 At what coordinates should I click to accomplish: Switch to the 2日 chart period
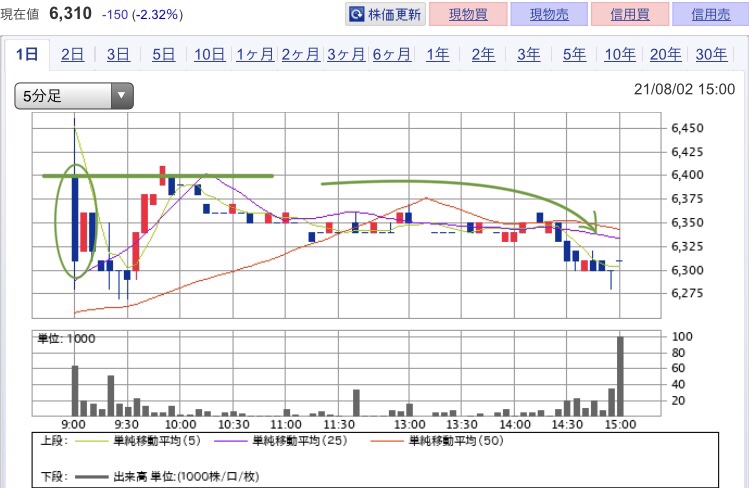tap(73, 54)
